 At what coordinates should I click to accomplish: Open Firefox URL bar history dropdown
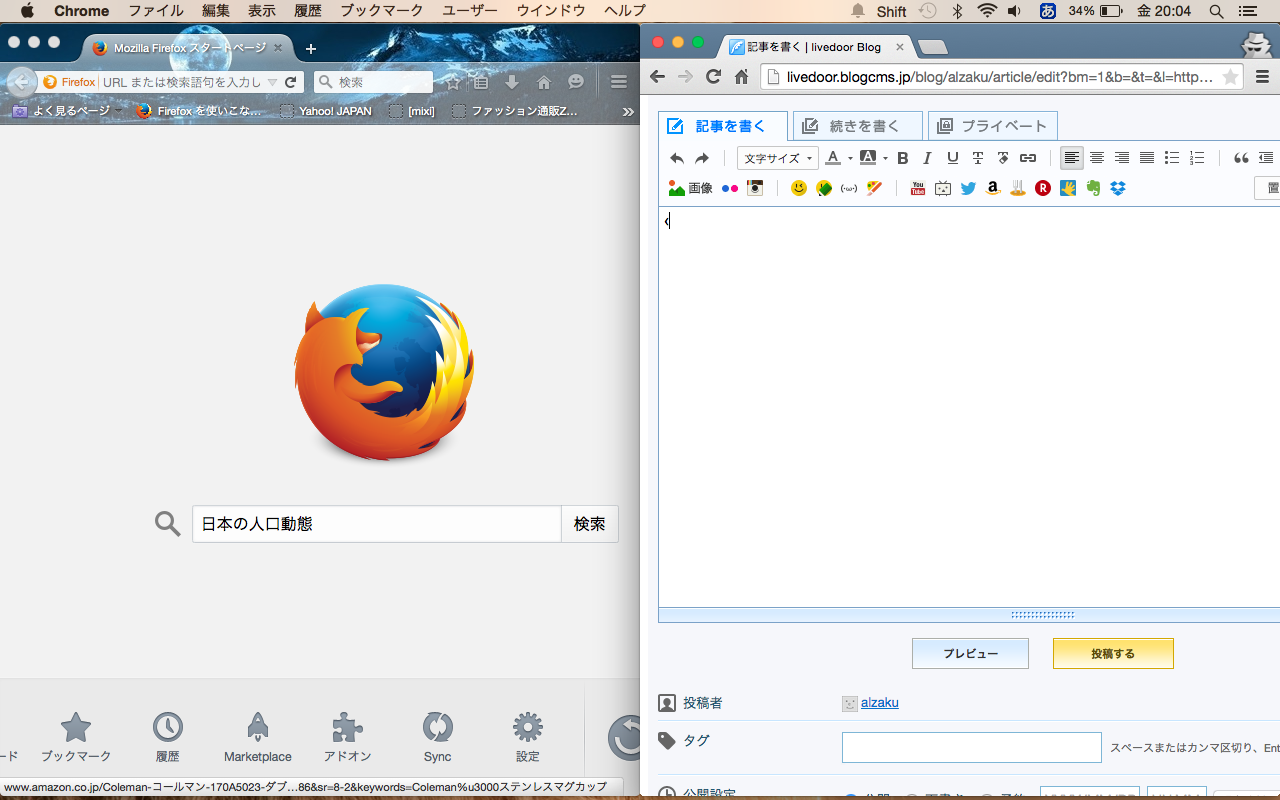tap(272, 82)
